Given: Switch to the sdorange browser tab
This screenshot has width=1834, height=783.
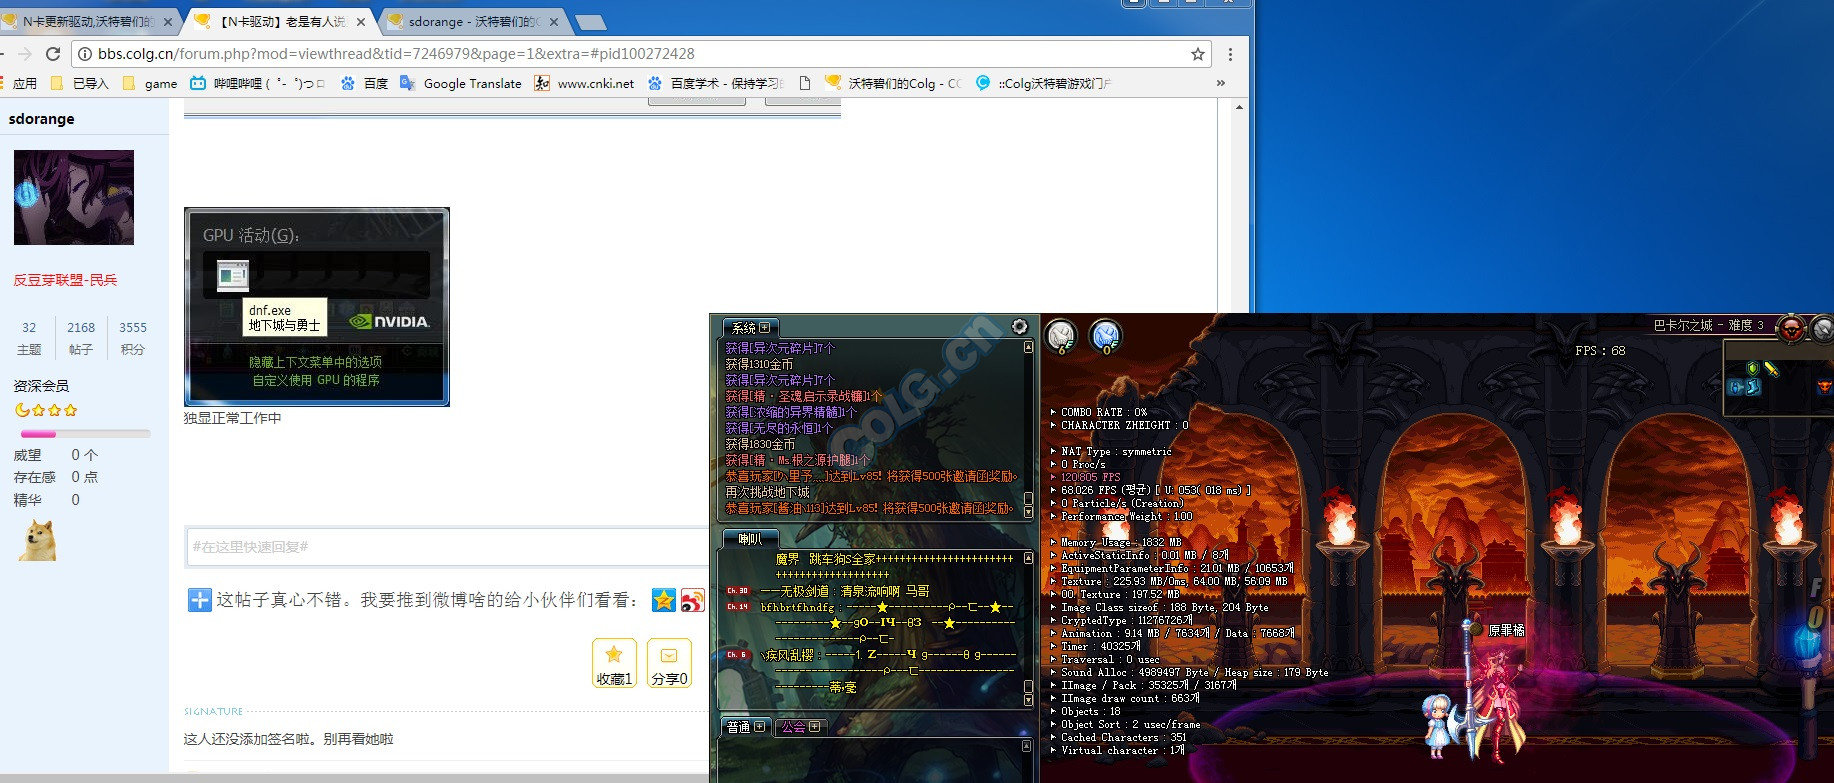Looking at the screenshot, I should point(474,21).
